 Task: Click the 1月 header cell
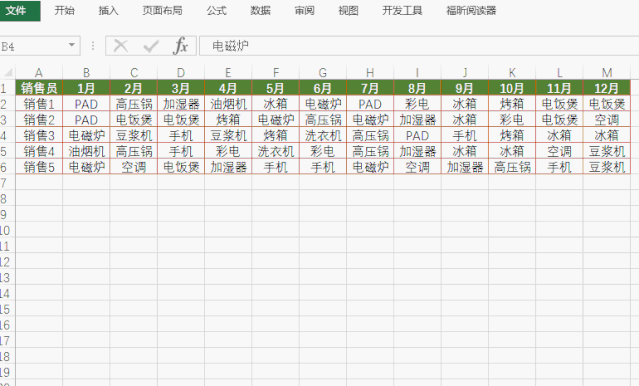[x=86, y=88]
